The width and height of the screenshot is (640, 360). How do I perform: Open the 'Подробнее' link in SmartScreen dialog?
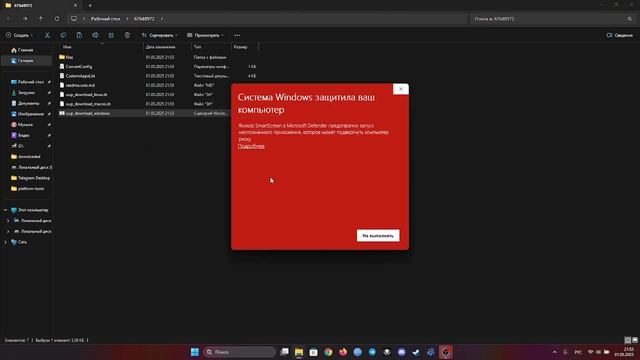tap(251, 146)
